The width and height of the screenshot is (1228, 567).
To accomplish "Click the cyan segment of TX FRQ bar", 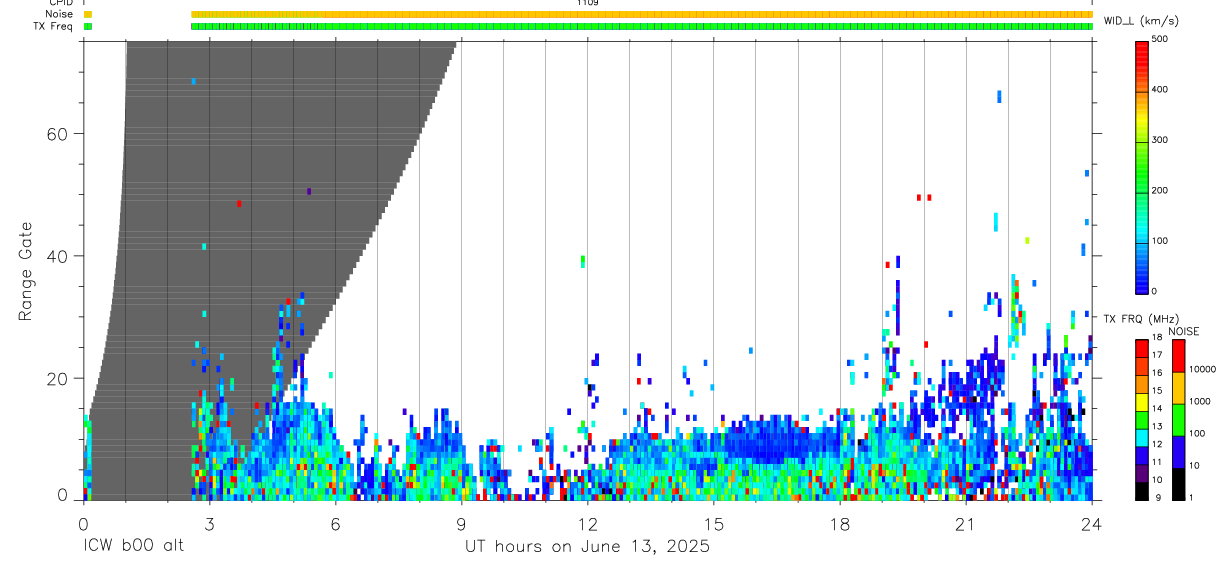I will coord(1141,437).
